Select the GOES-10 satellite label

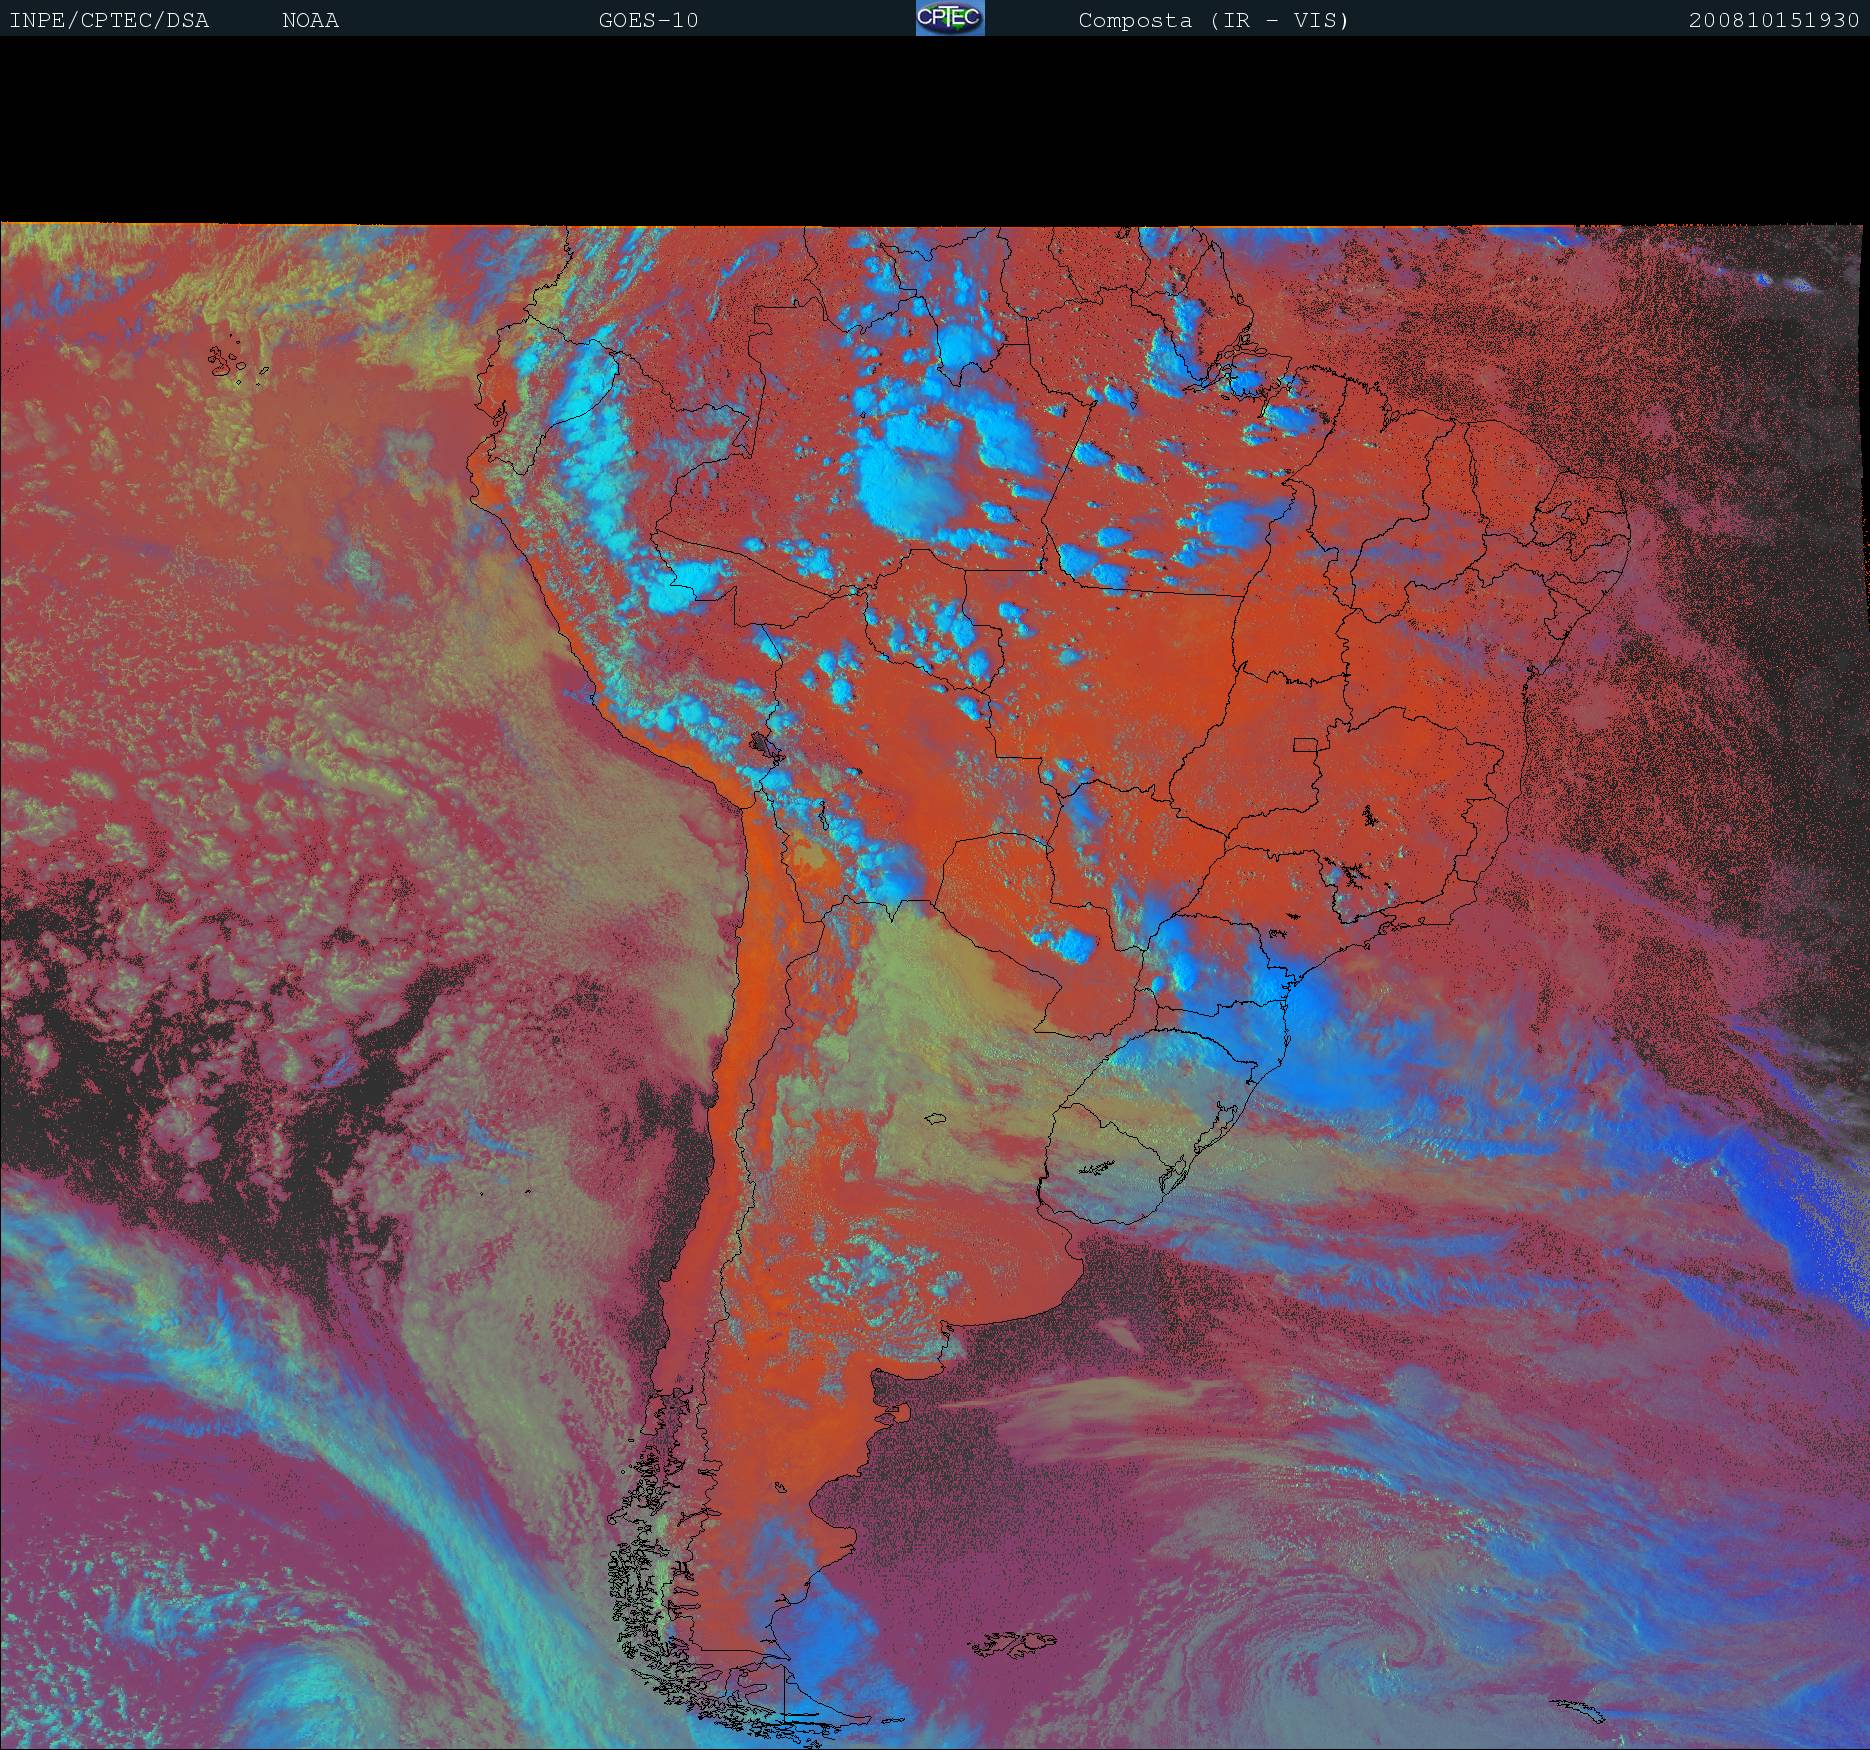(x=648, y=21)
